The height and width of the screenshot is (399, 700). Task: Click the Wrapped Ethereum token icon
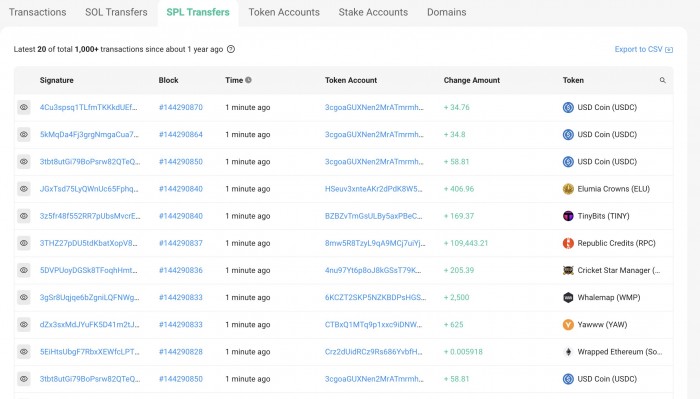568,352
